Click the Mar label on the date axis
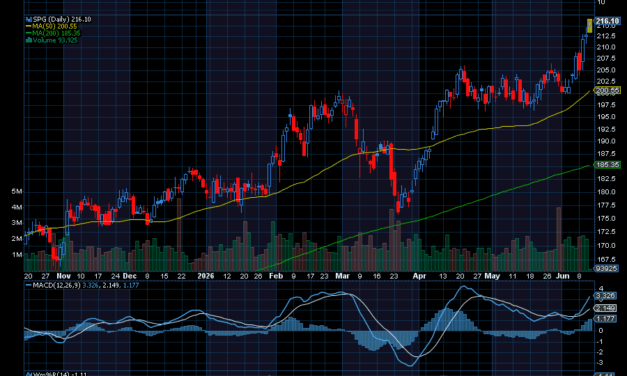The width and height of the screenshot is (627, 376). tap(342, 276)
